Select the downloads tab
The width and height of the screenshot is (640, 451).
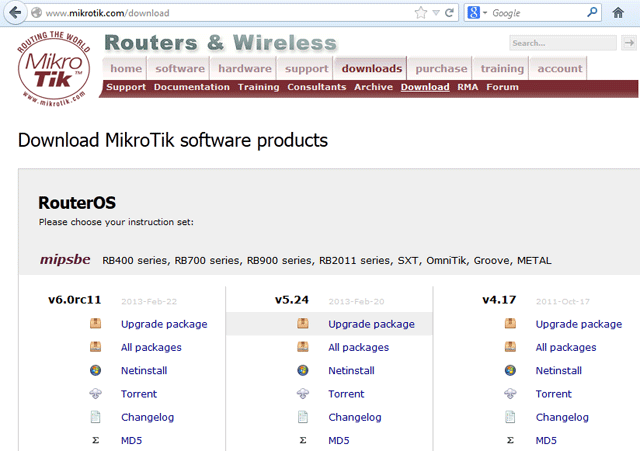[372, 68]
